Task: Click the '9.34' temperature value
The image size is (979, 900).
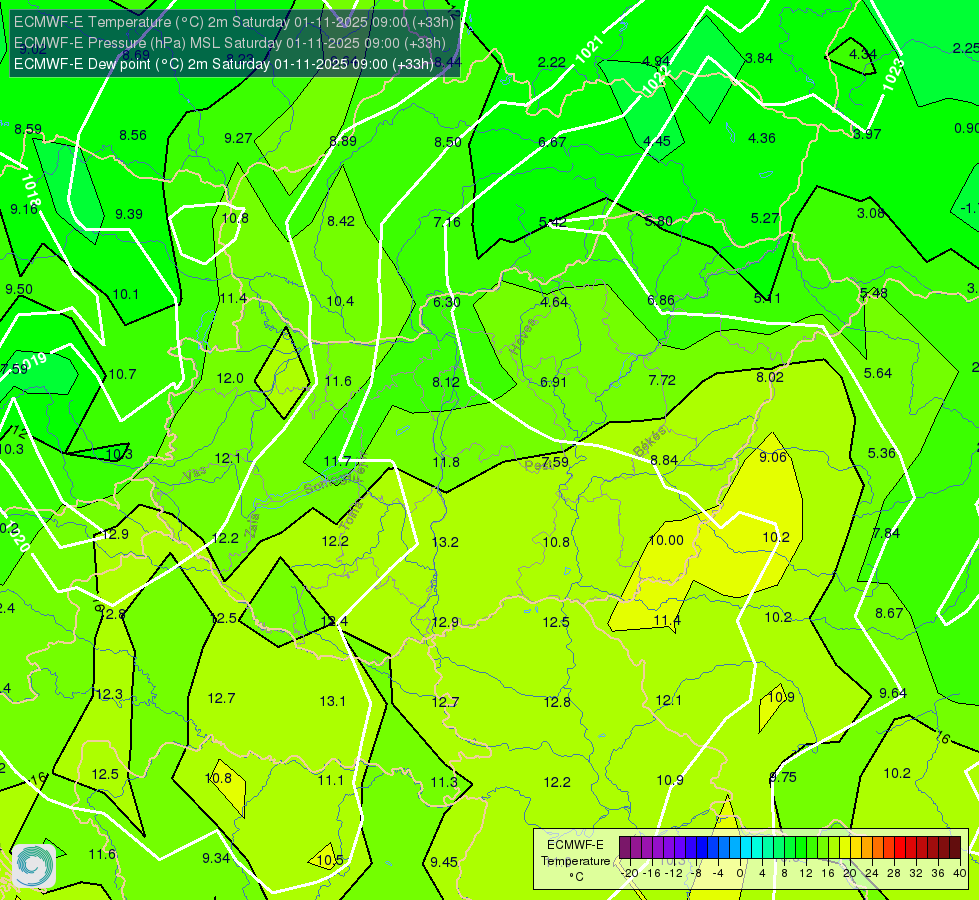Action: click(x=216, y=858)
